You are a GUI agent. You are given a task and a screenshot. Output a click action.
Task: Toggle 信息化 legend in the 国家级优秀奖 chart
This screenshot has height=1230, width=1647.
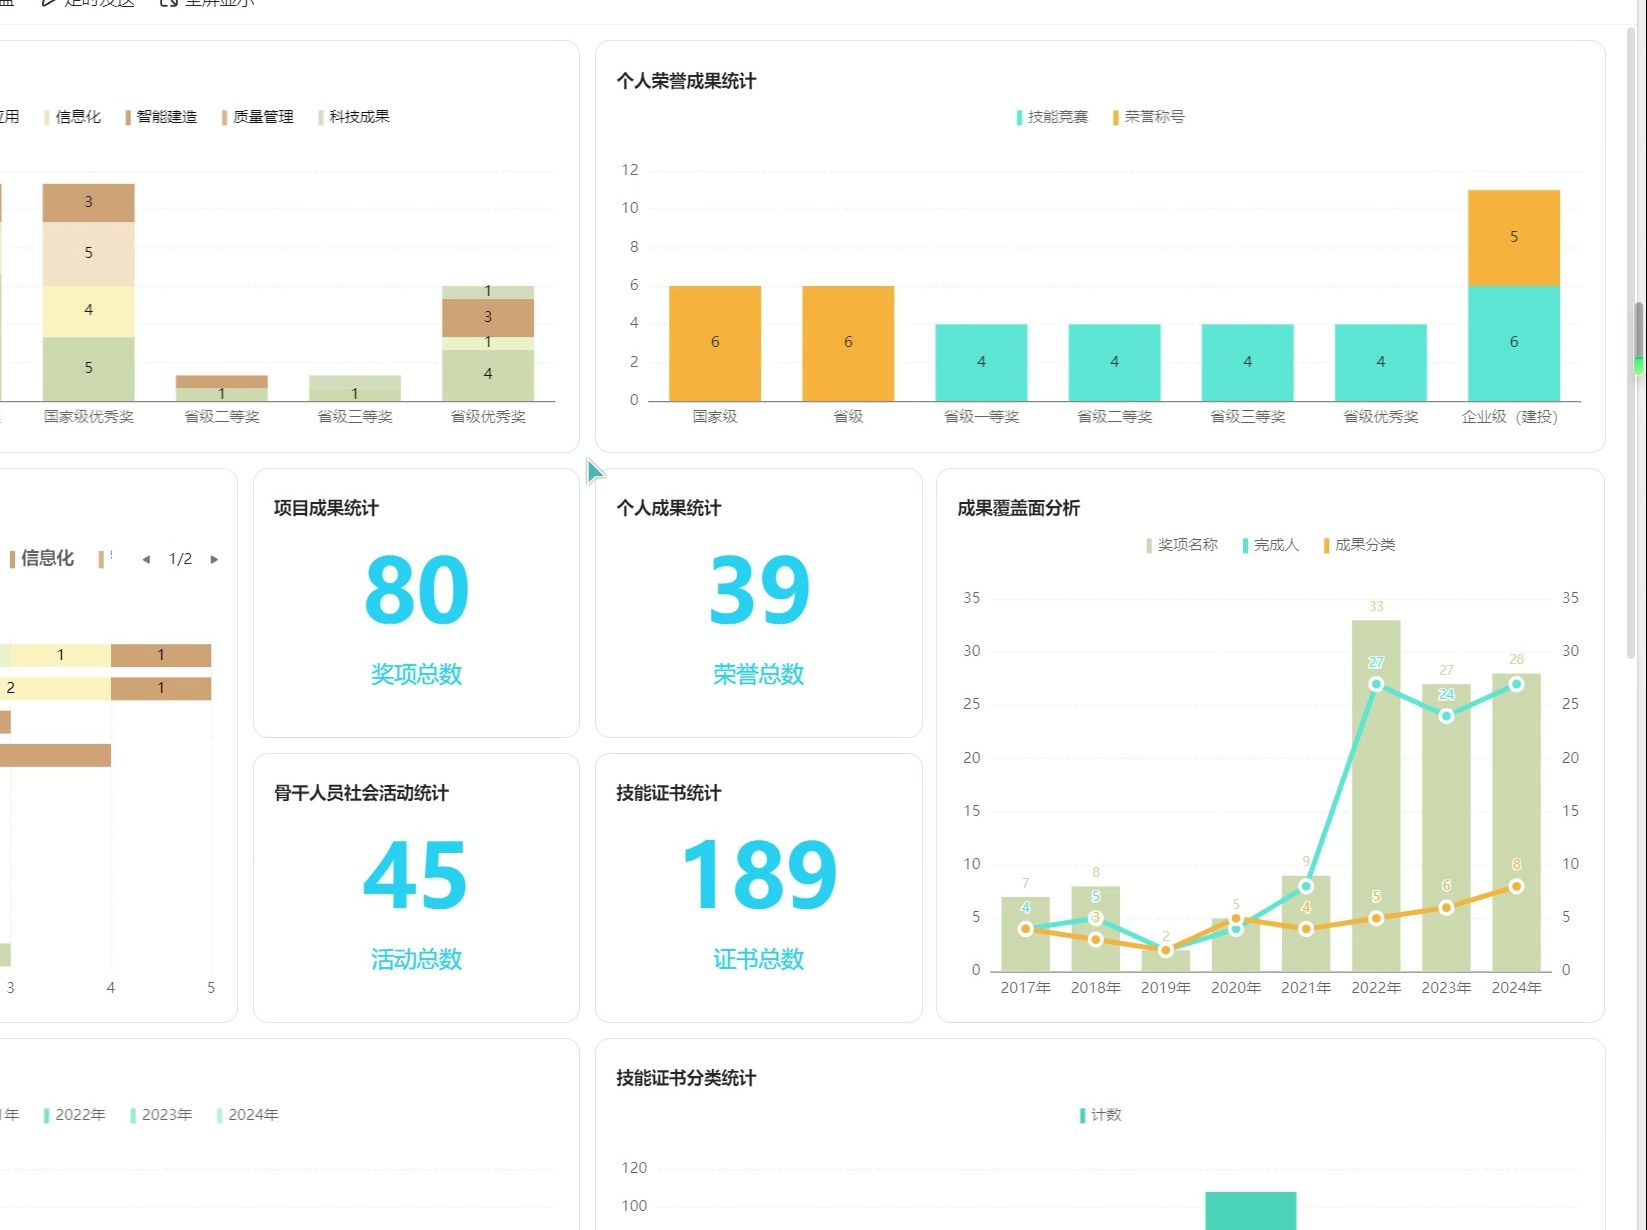(72, 117)
